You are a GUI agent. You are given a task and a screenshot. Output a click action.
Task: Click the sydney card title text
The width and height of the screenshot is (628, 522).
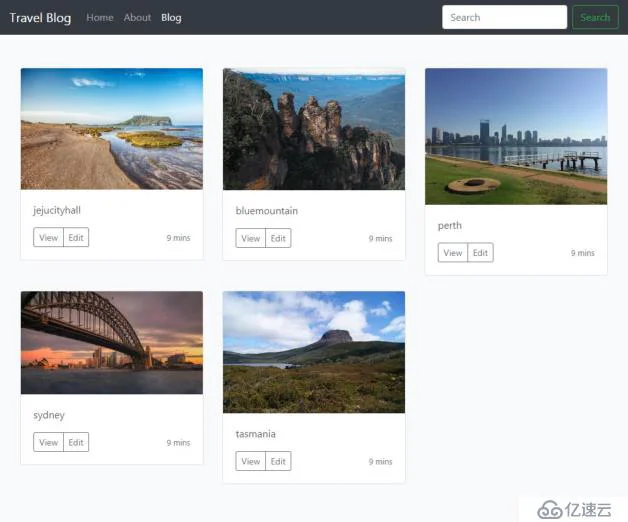[49, 415]
